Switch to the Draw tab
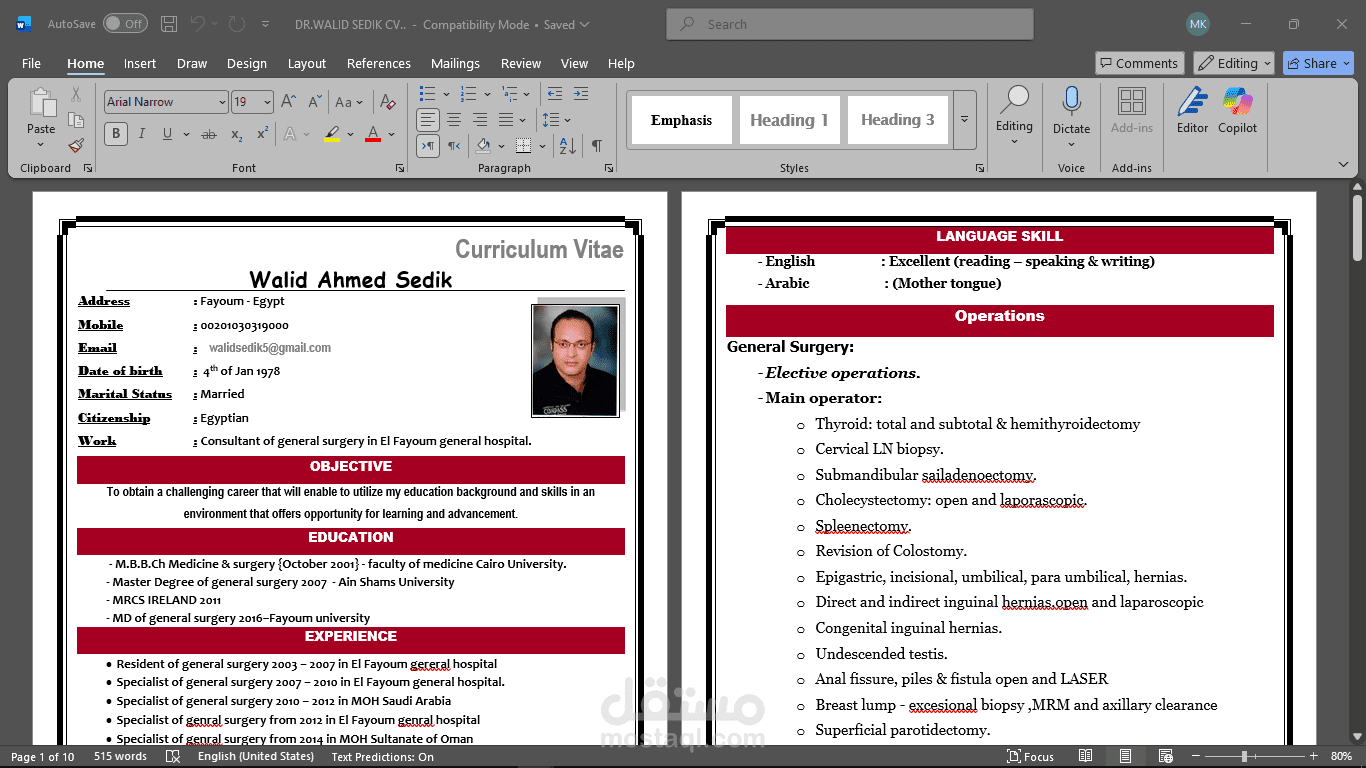The image size is (1366, 768). pos(192,63)
